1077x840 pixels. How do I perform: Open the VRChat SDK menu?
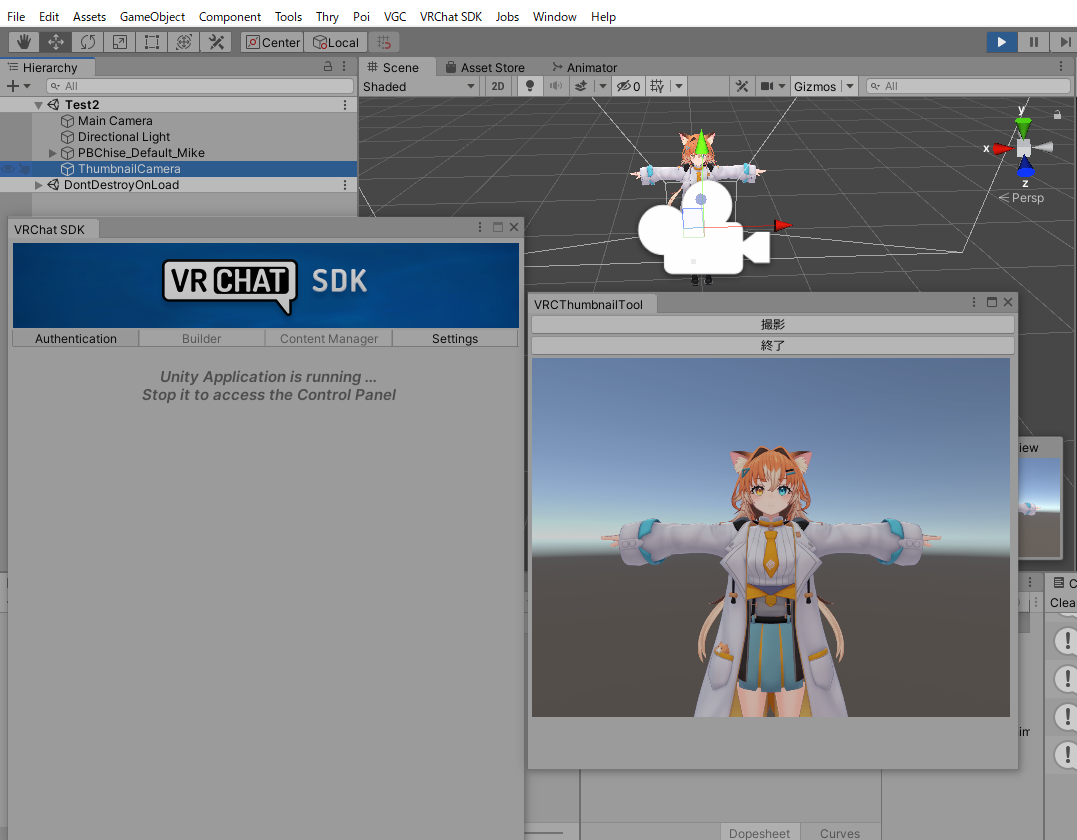click(451, 16)
